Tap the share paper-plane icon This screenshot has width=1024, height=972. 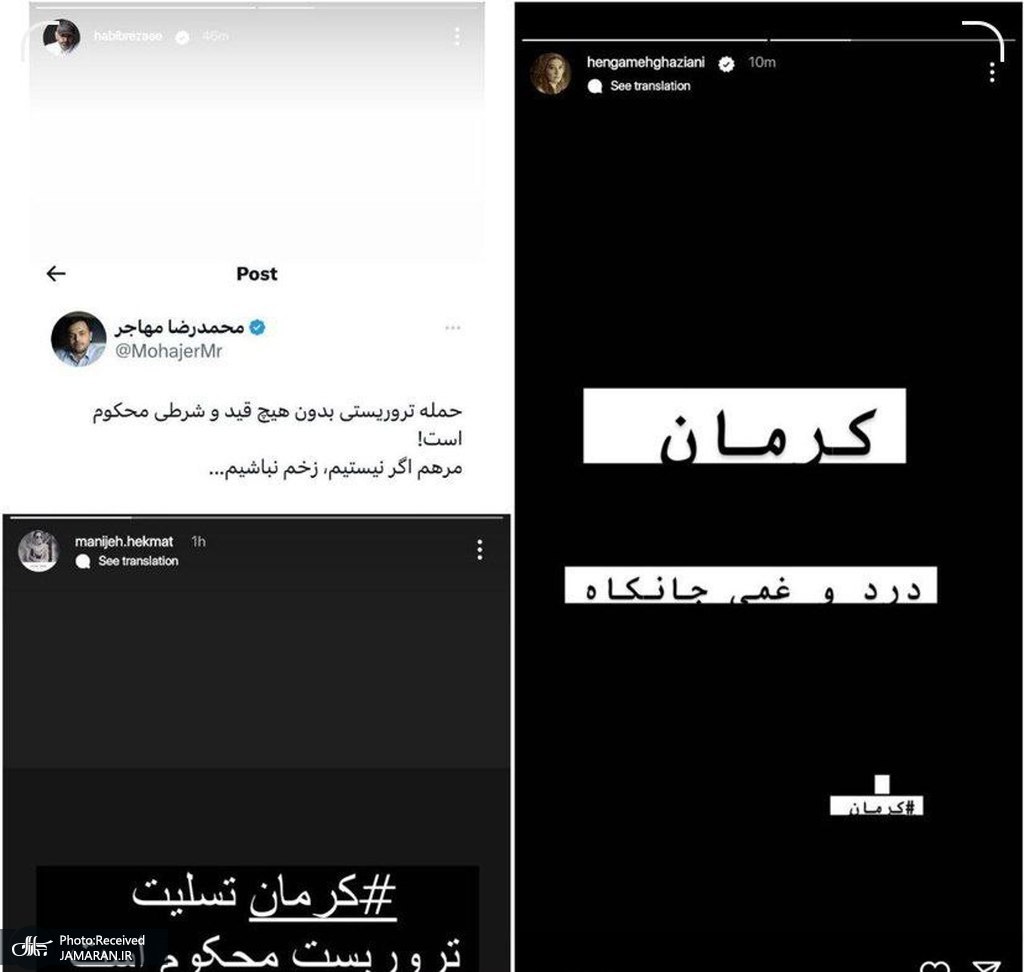[986, 966]
